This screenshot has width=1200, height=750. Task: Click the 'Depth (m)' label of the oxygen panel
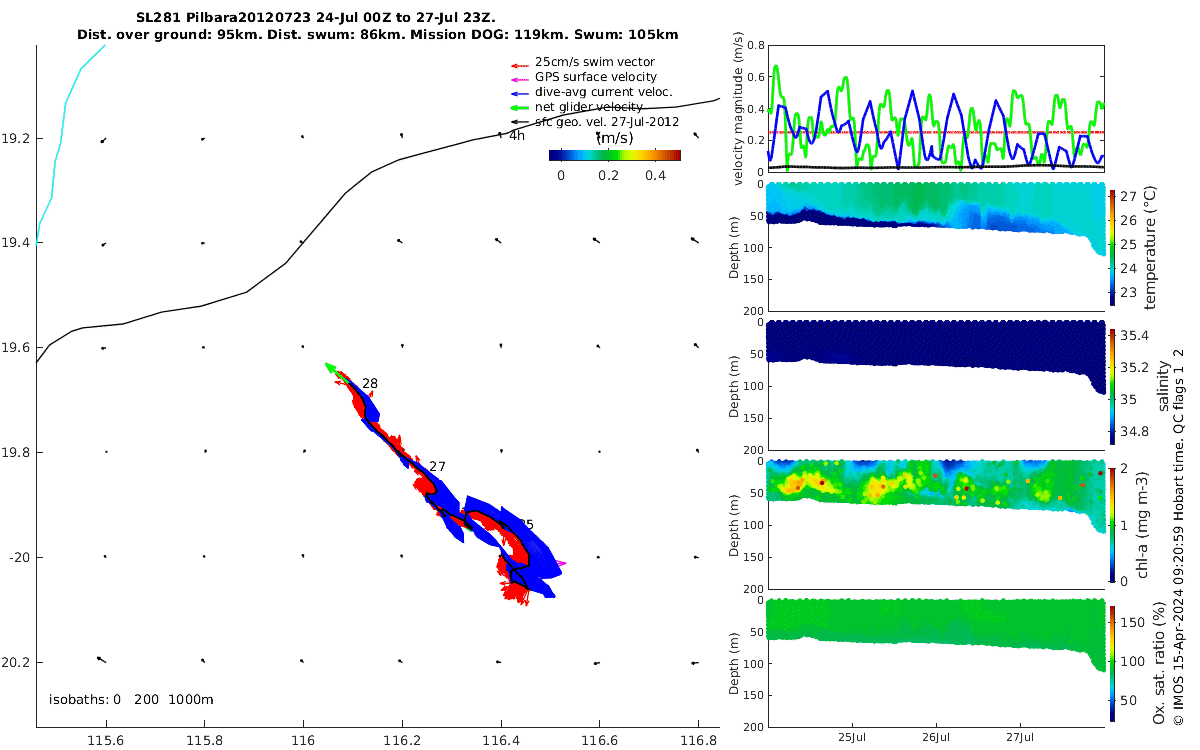pos(734,662)
